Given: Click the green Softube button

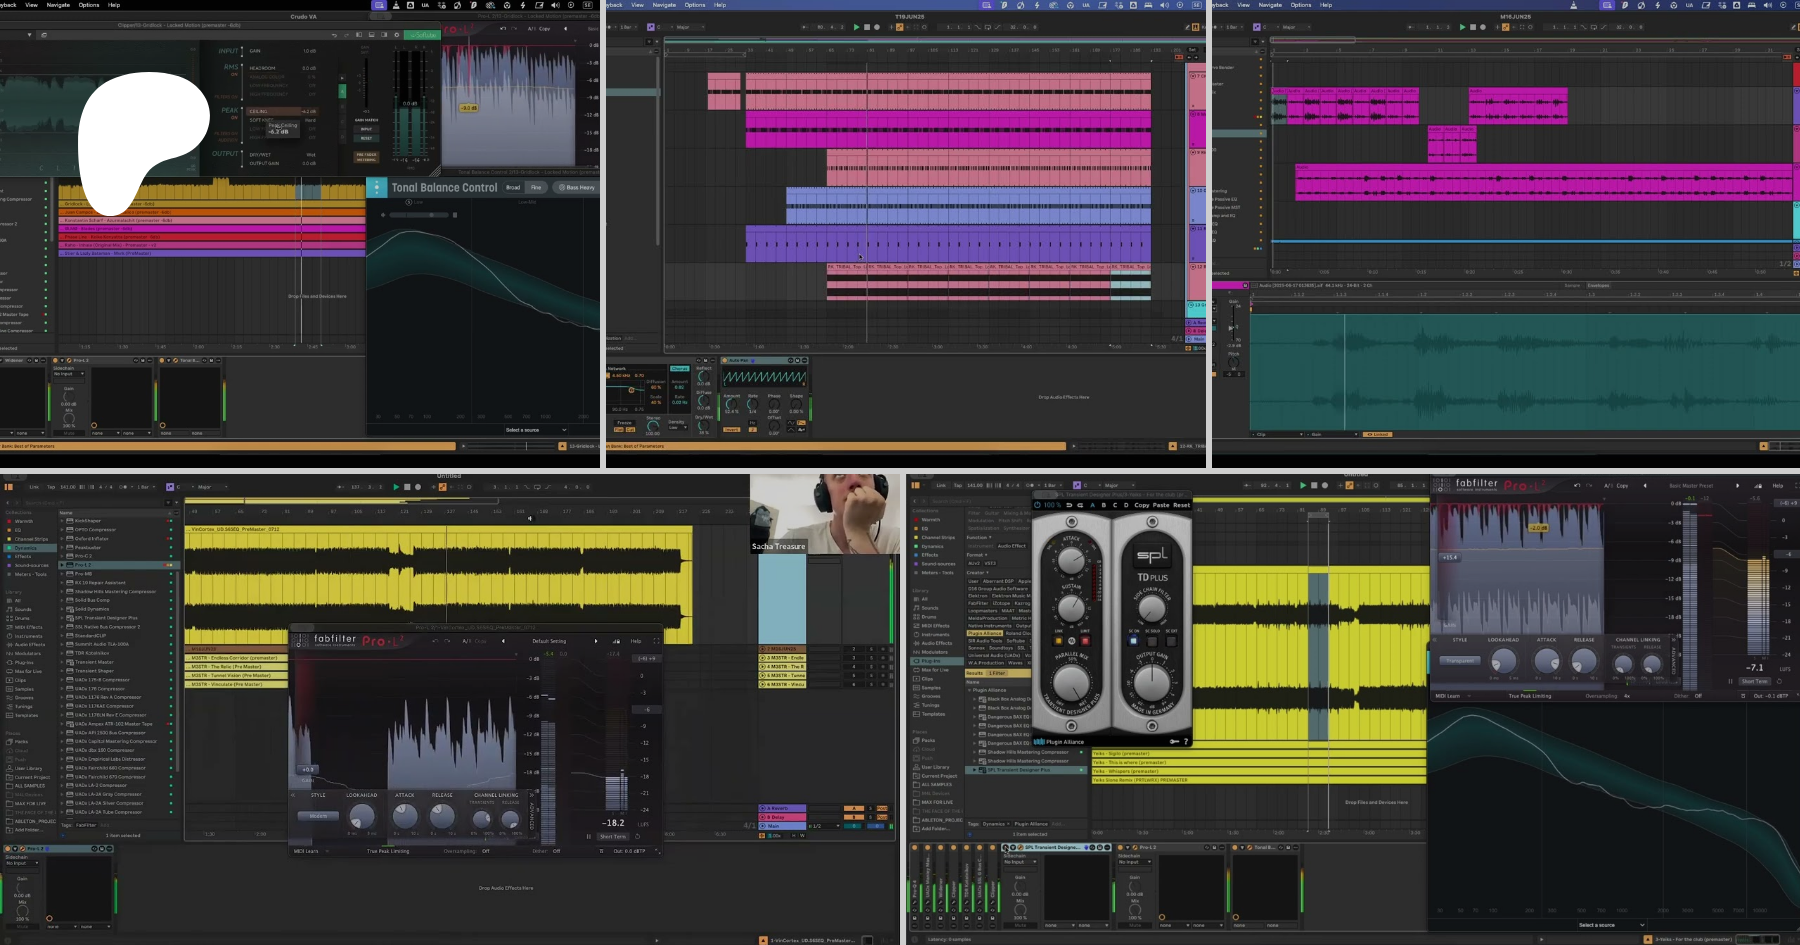Looking at the screenshot, I should click(425, 35).
